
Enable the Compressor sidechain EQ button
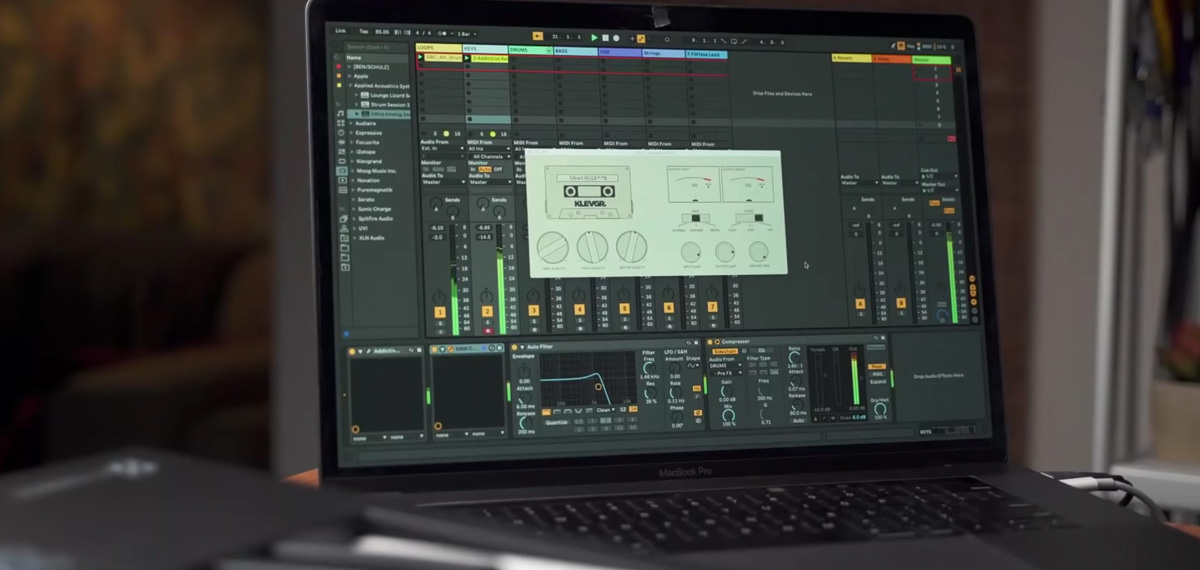coord(762,351)
